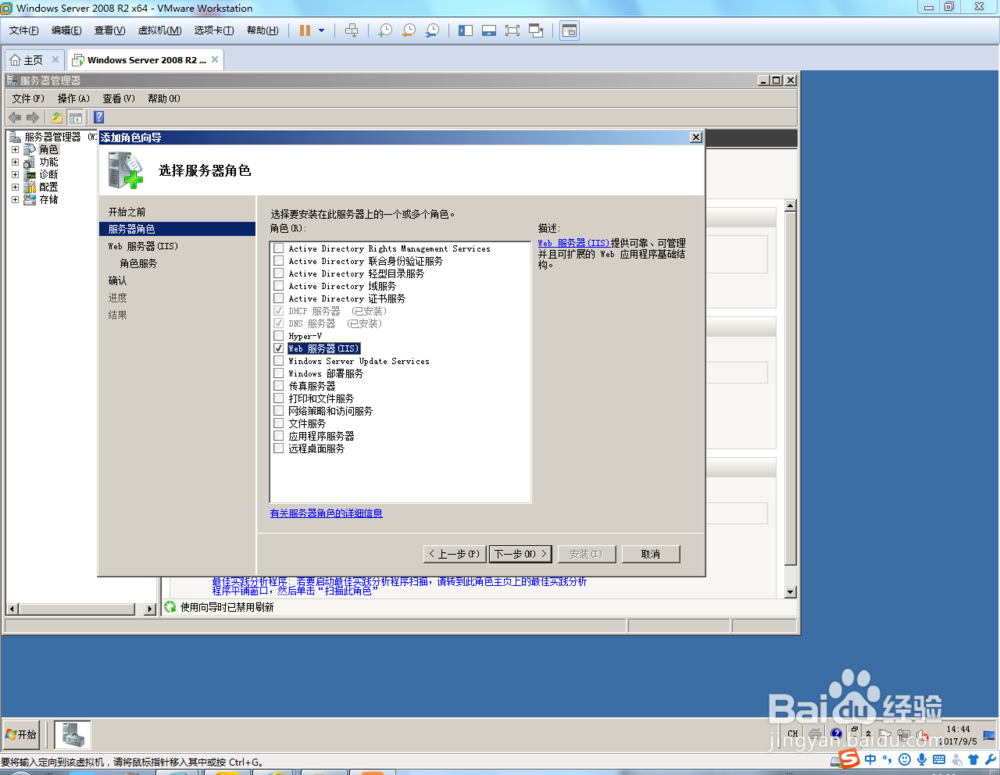The height and width of the screenshot is (775, 1000).
Task: Open VMware 文件(F) menu
Action: tap(24, 31)
